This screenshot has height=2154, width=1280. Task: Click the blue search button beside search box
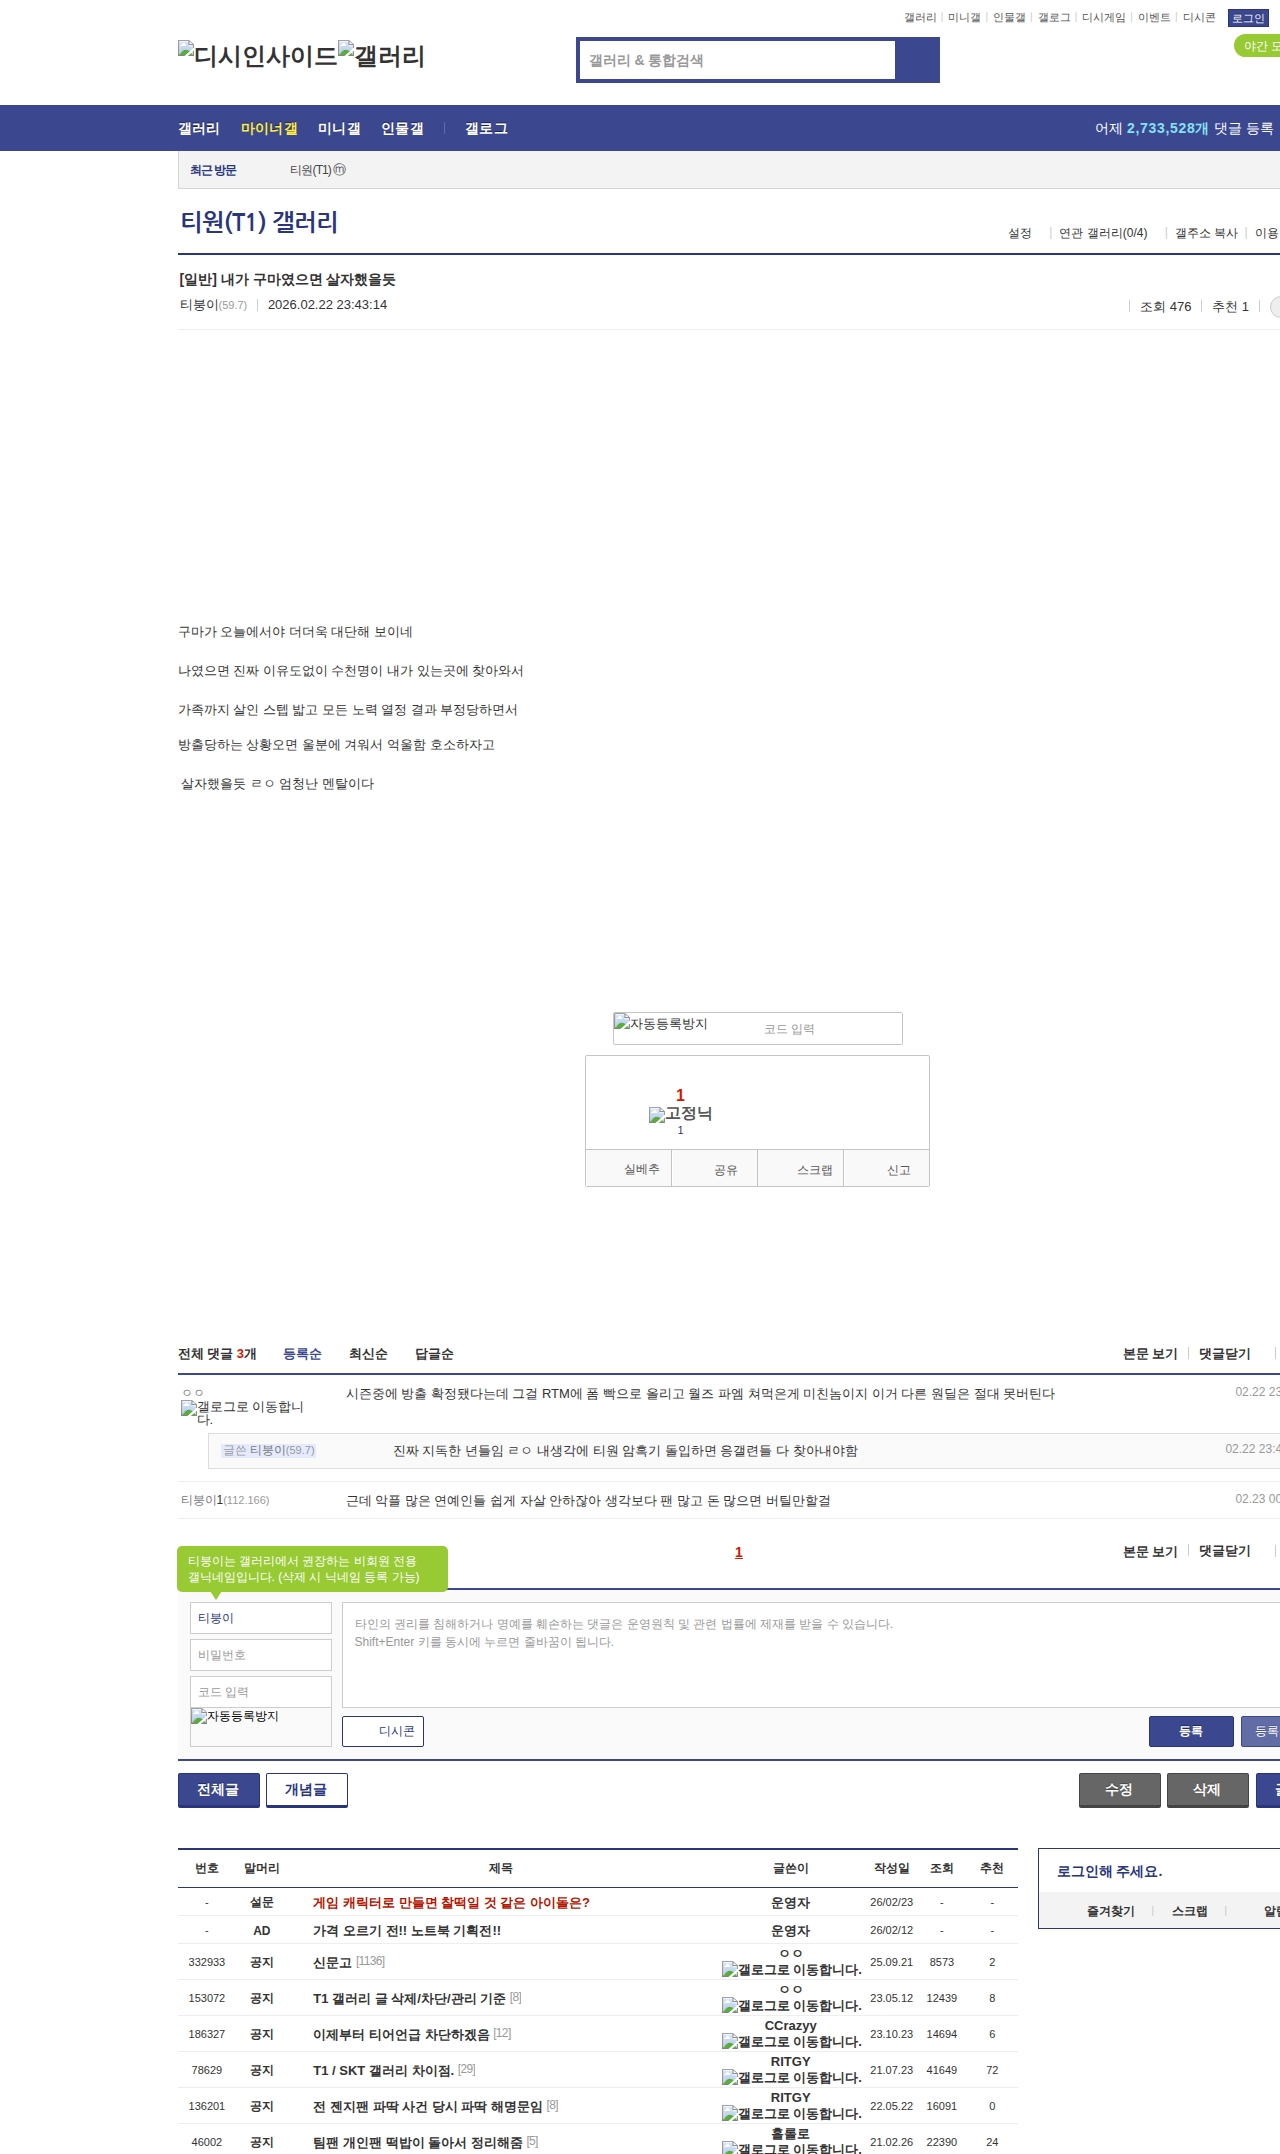[x=917, y=60]
